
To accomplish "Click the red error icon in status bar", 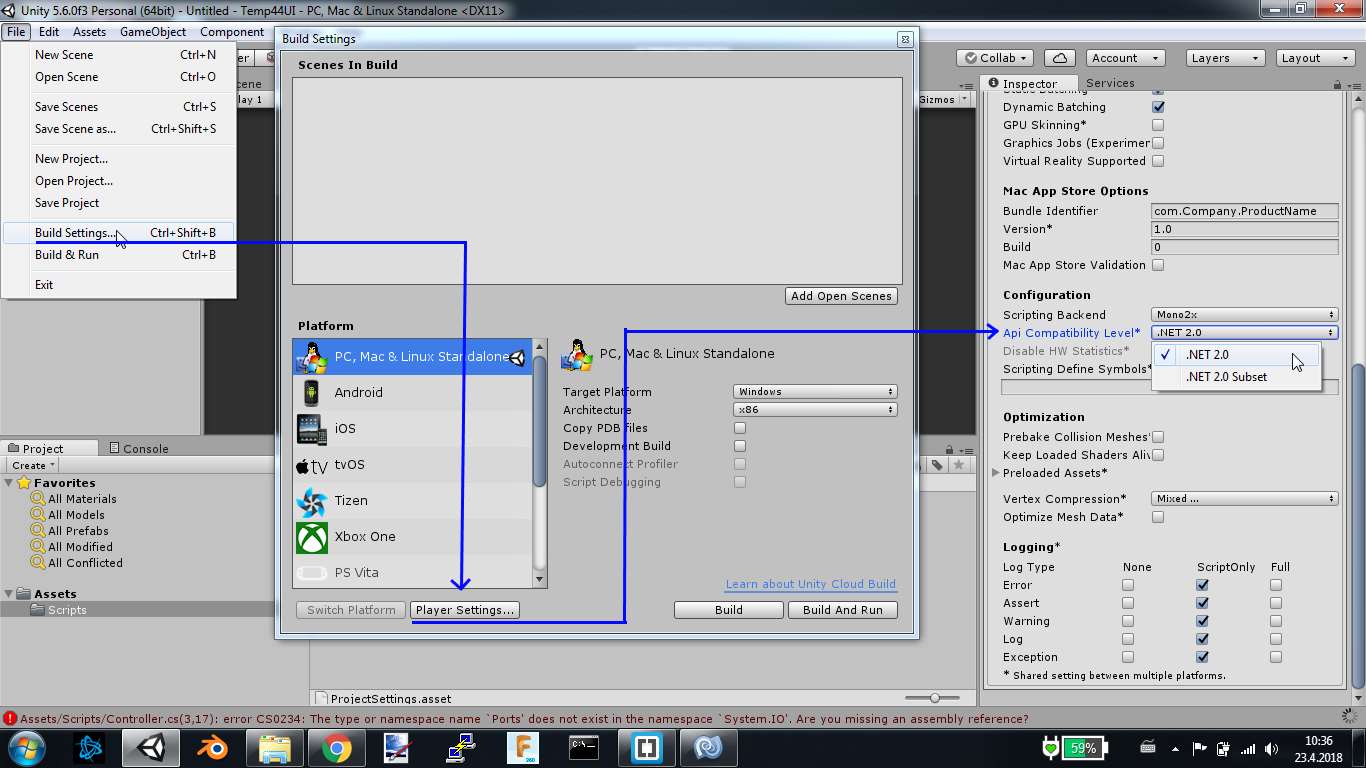I will coord(10,718).
